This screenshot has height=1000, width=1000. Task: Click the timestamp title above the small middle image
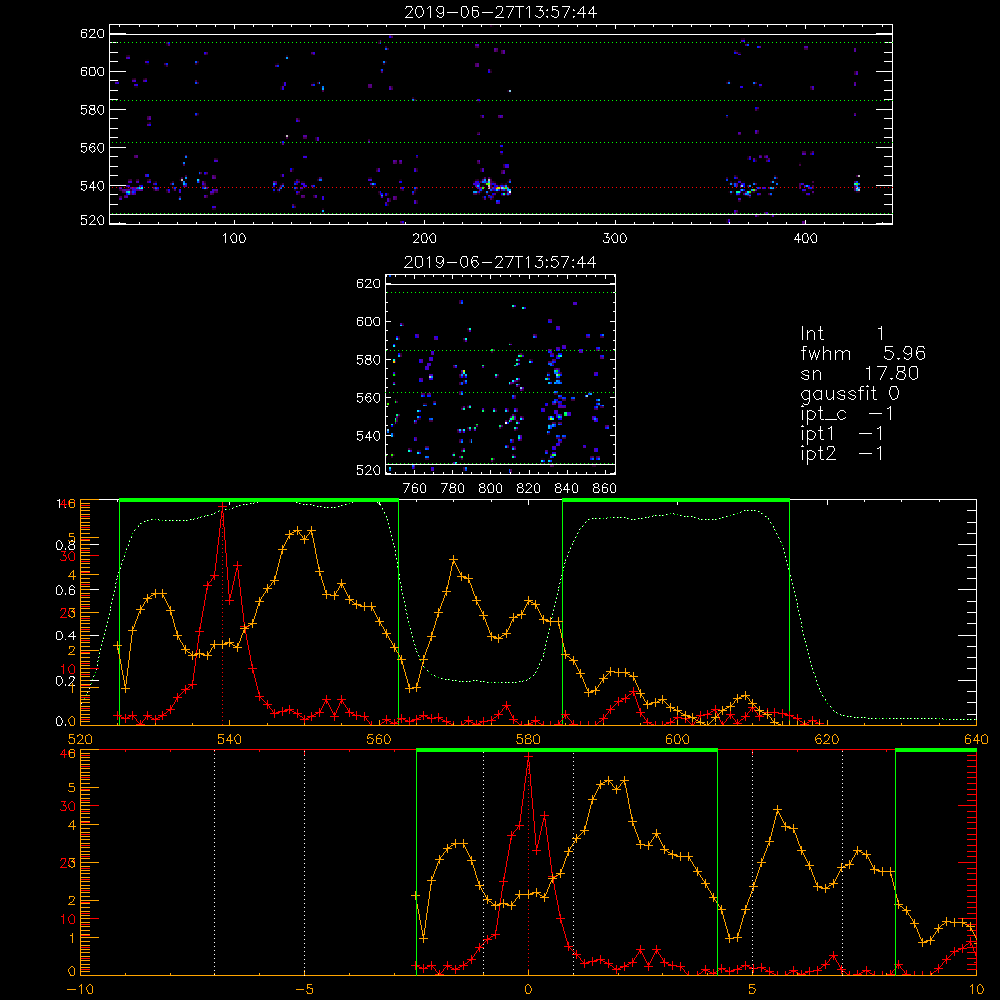tap(501, 262)
